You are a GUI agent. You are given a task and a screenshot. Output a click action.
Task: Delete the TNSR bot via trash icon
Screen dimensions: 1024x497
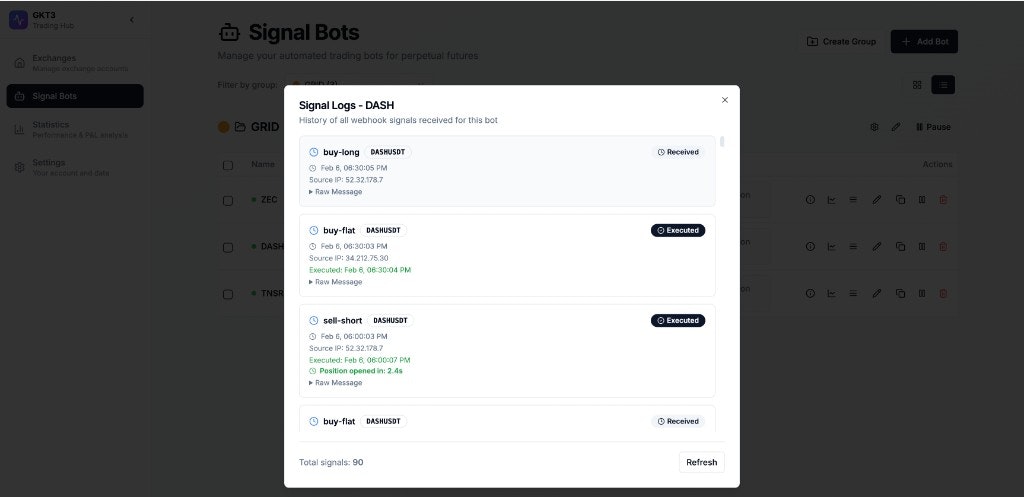(x=943, y=293)
